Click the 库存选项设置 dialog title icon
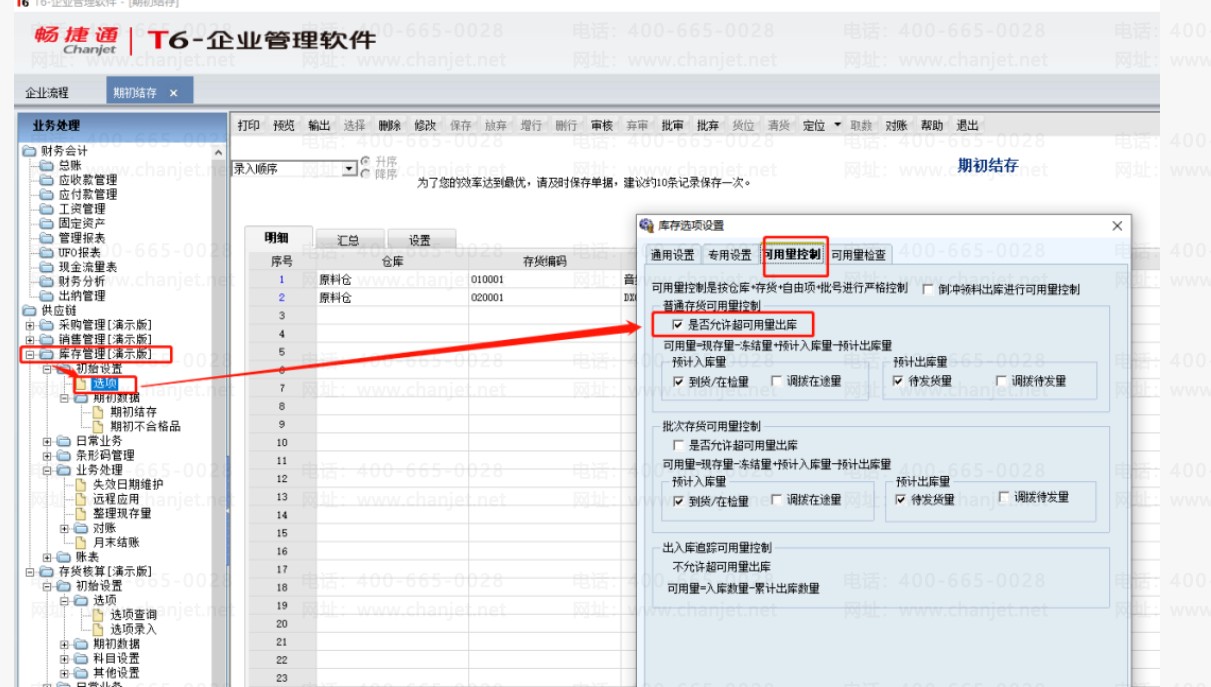This screenshot has height=687, width=1211. pyautogui.click(x=646, y=226)
